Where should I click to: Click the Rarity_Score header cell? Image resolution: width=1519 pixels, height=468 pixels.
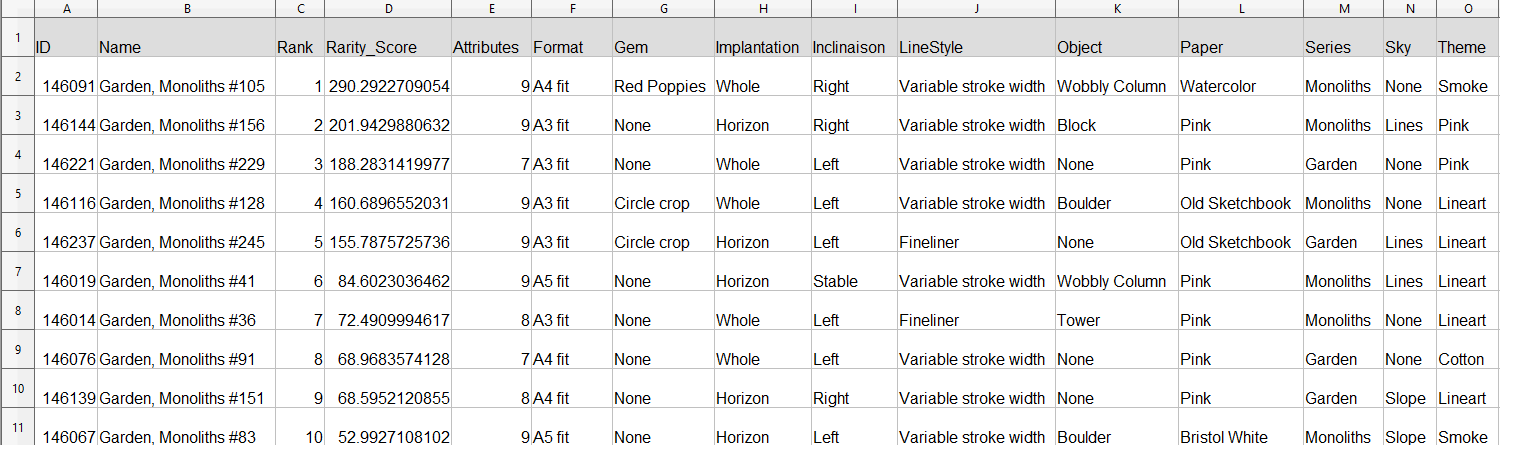pos(387,47)
